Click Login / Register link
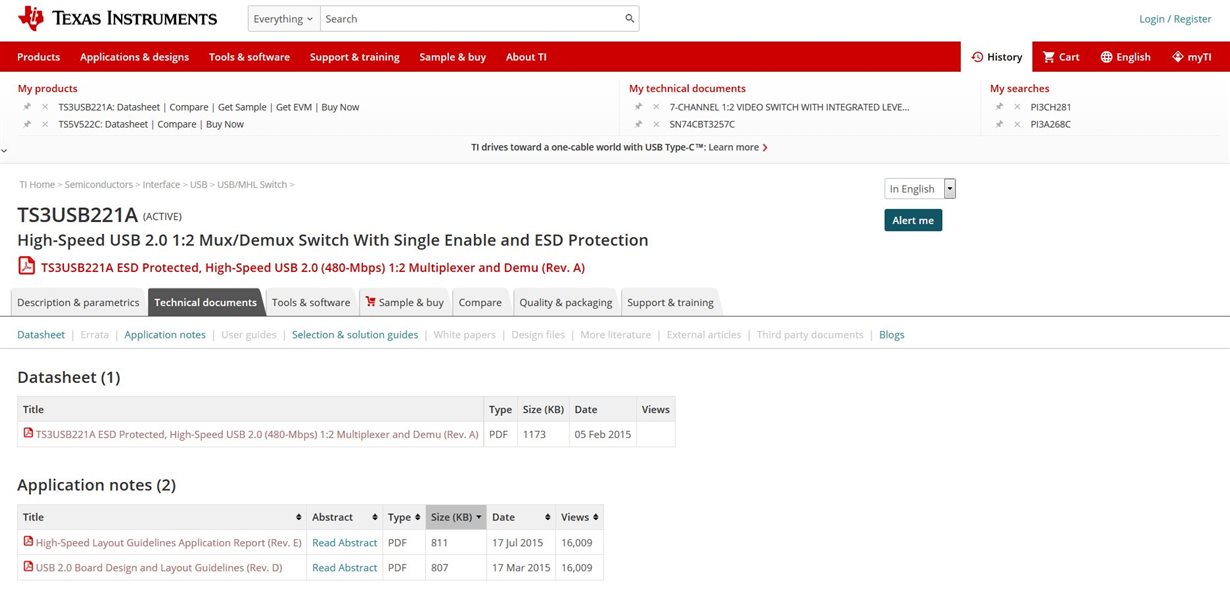Viewport: 1230px width, 600px height. pos(1175,19)
